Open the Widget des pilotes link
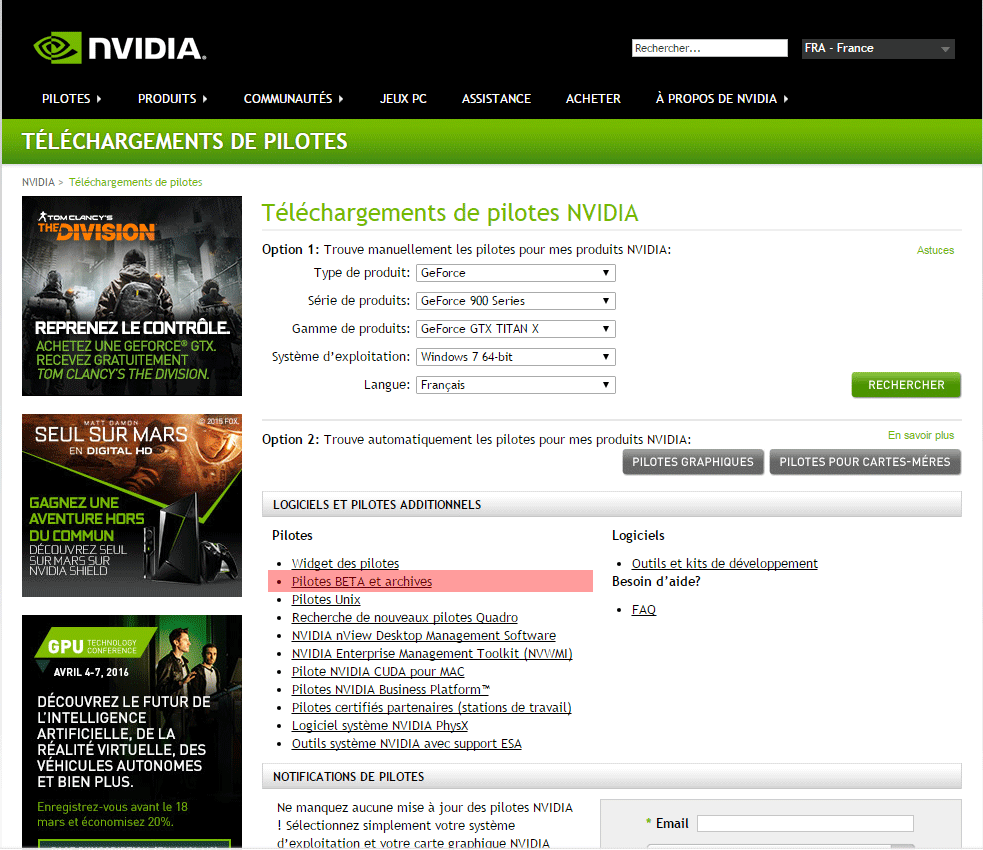 (345, 564)
